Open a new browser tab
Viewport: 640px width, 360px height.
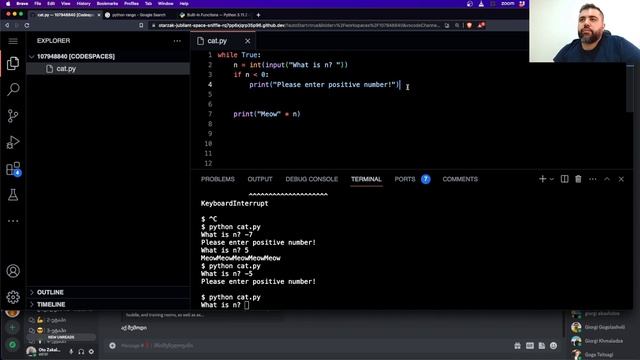(x=258, y=15)
